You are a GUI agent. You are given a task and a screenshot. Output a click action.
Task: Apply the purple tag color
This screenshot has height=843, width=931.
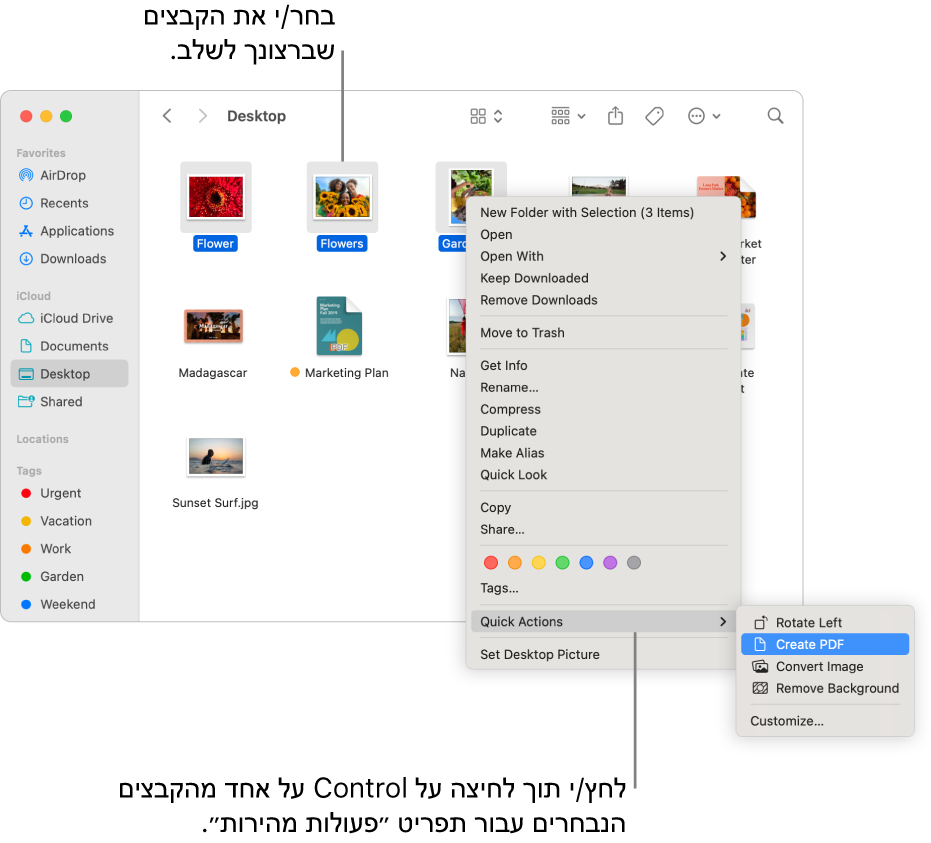pyautogui.click(x=610, y=563)
